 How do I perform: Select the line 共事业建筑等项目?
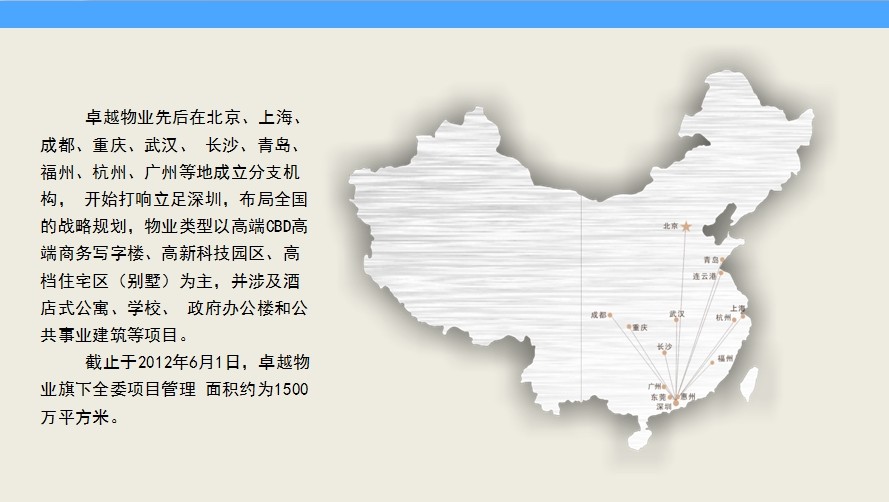tap(115, 335)
